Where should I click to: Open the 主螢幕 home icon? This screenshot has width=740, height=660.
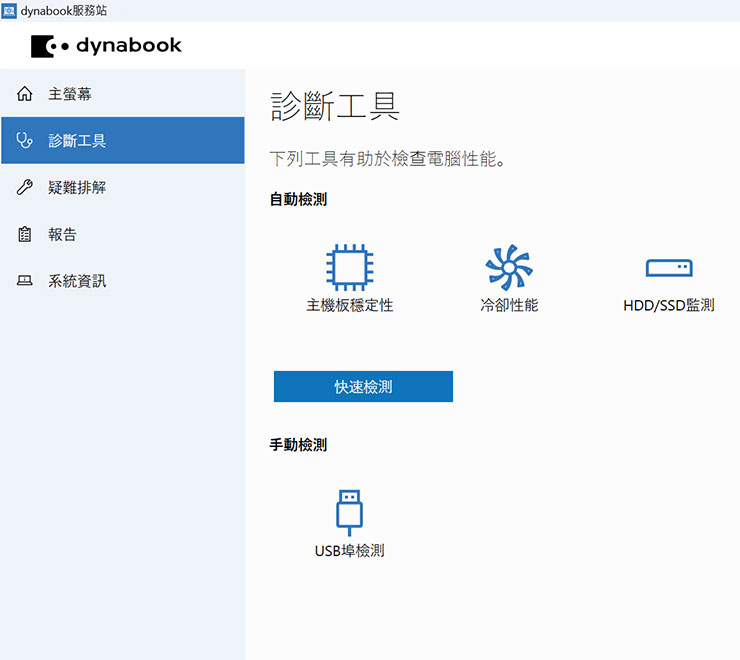coord(25,93)
